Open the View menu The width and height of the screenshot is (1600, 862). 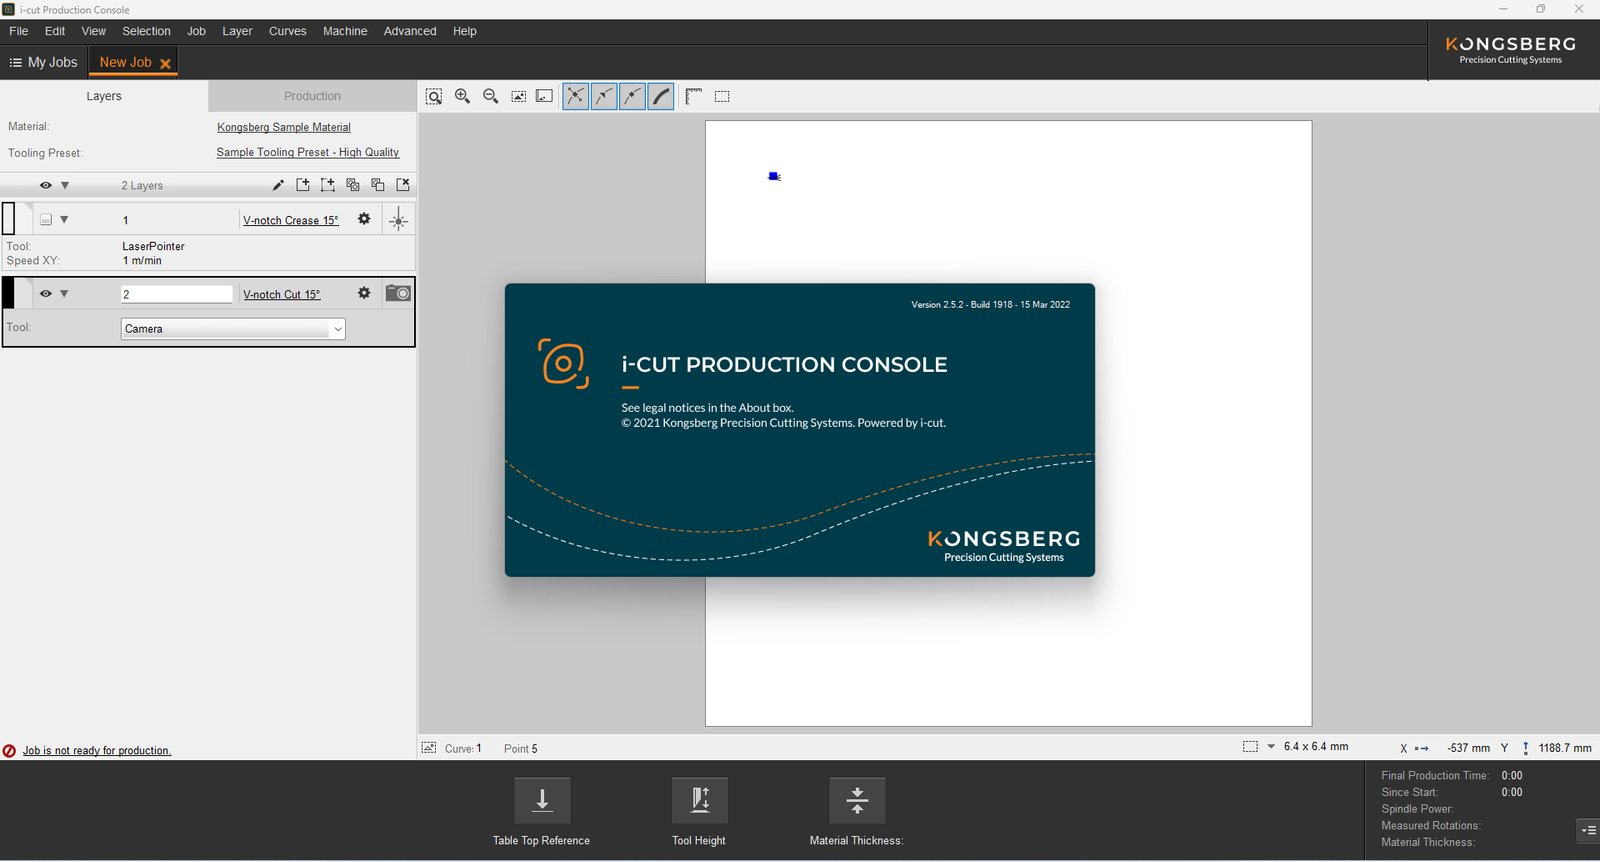93,31
